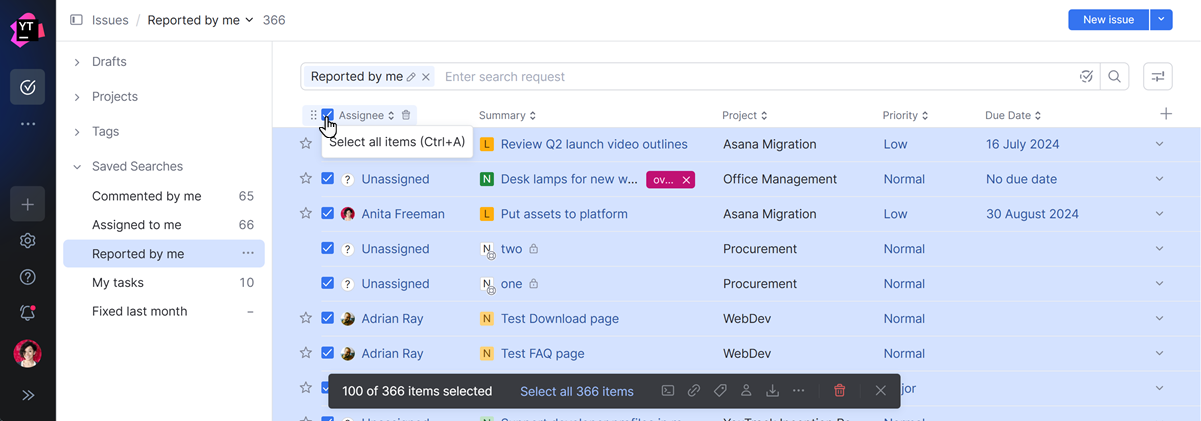This screenshot has width=1201, height=421.
Task: Collapse the Saved Searches section
Action: [x=77, y=167]
